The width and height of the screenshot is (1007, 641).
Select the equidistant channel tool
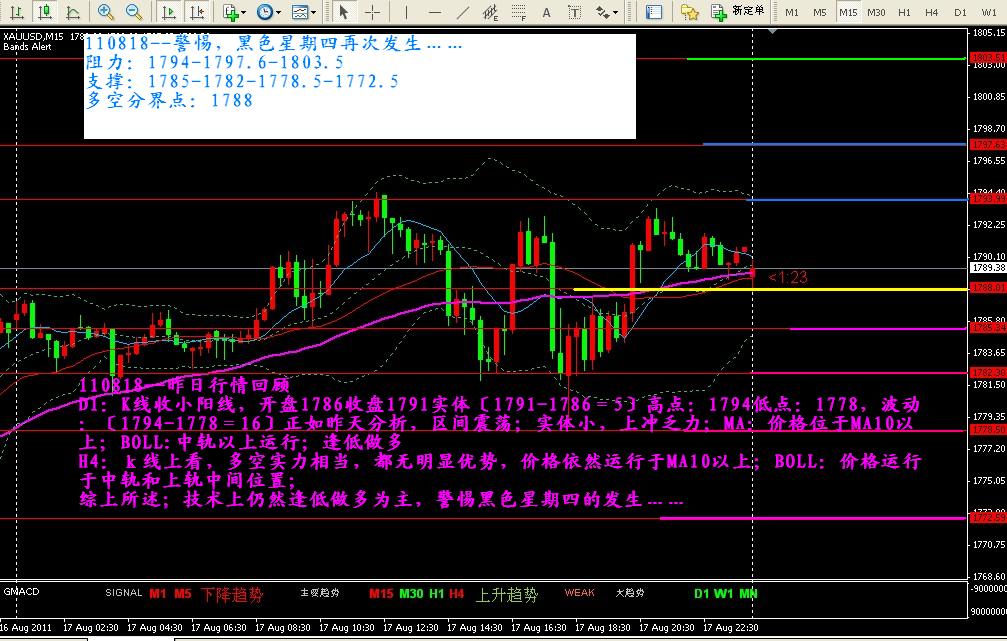coord(491,12)
